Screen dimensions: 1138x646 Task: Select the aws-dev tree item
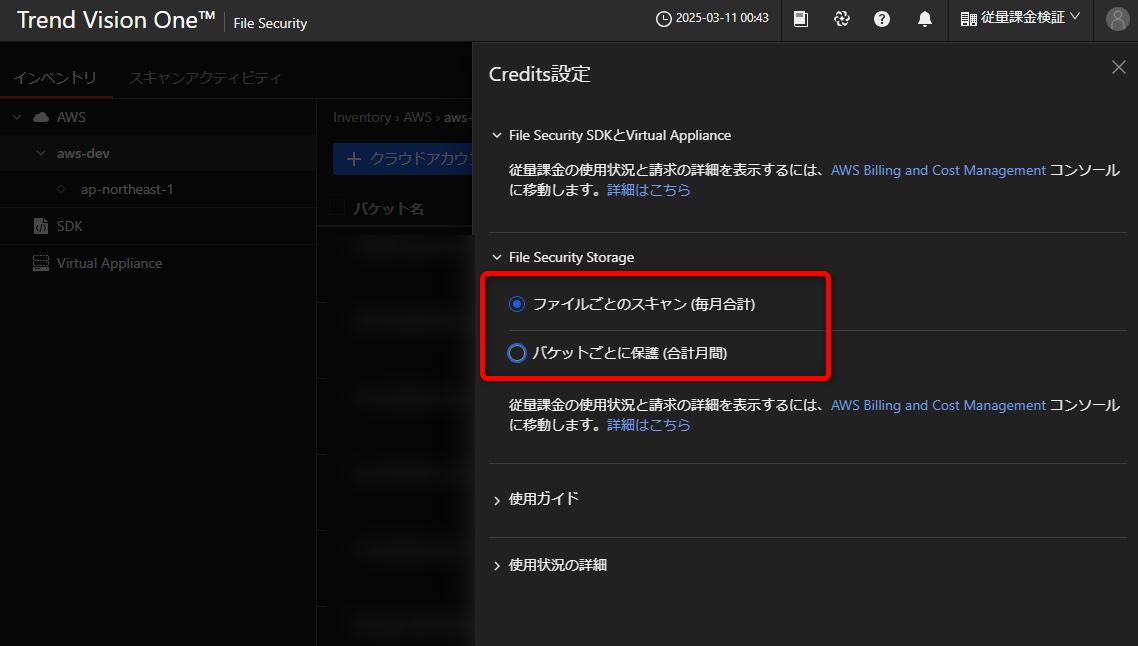point(83,153)
